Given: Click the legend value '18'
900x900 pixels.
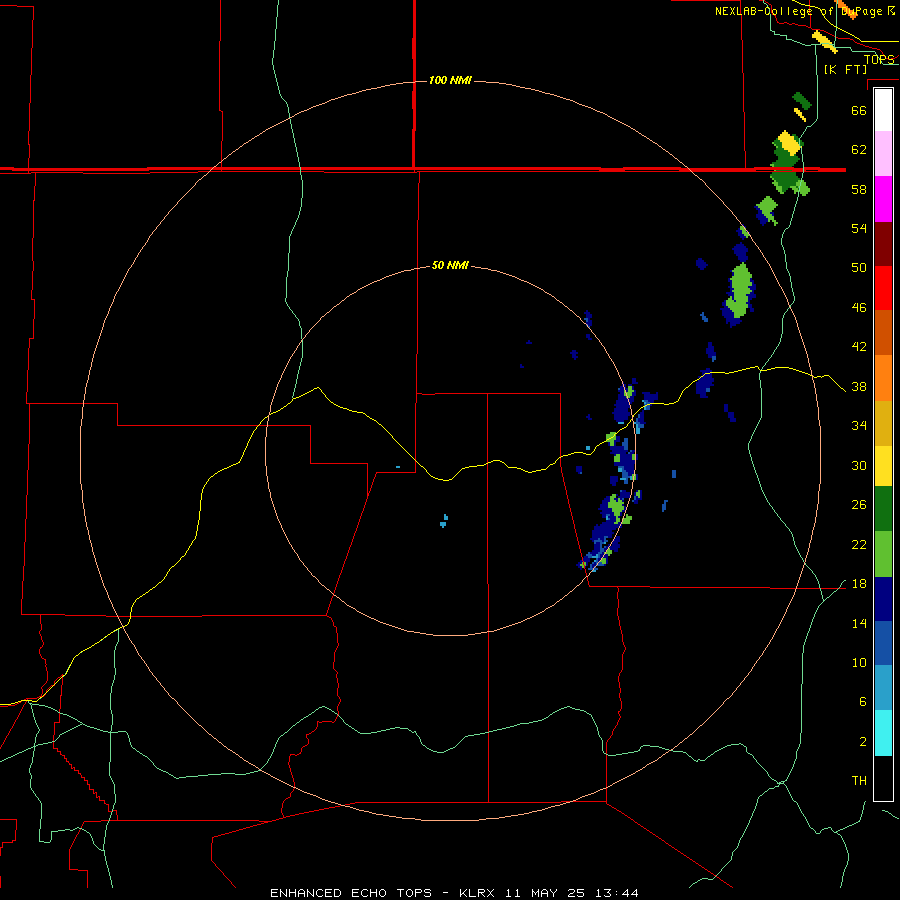Looking at the screenshot, I should tap(859, 584).
